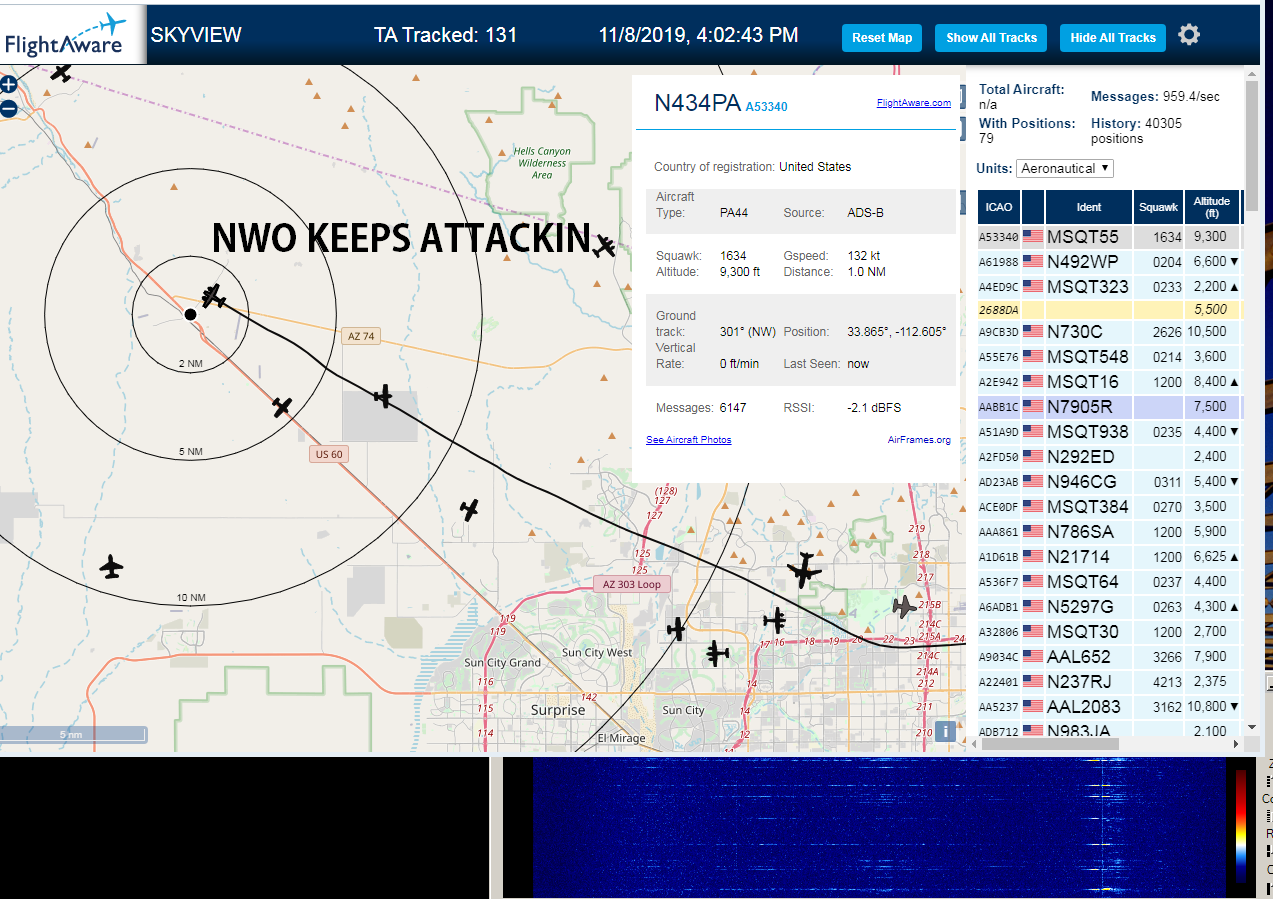Image resolution: width=1273 pixels, height=899 pixels.
Task: Select the AAL2083 table row
Action: click(1109, 707)
